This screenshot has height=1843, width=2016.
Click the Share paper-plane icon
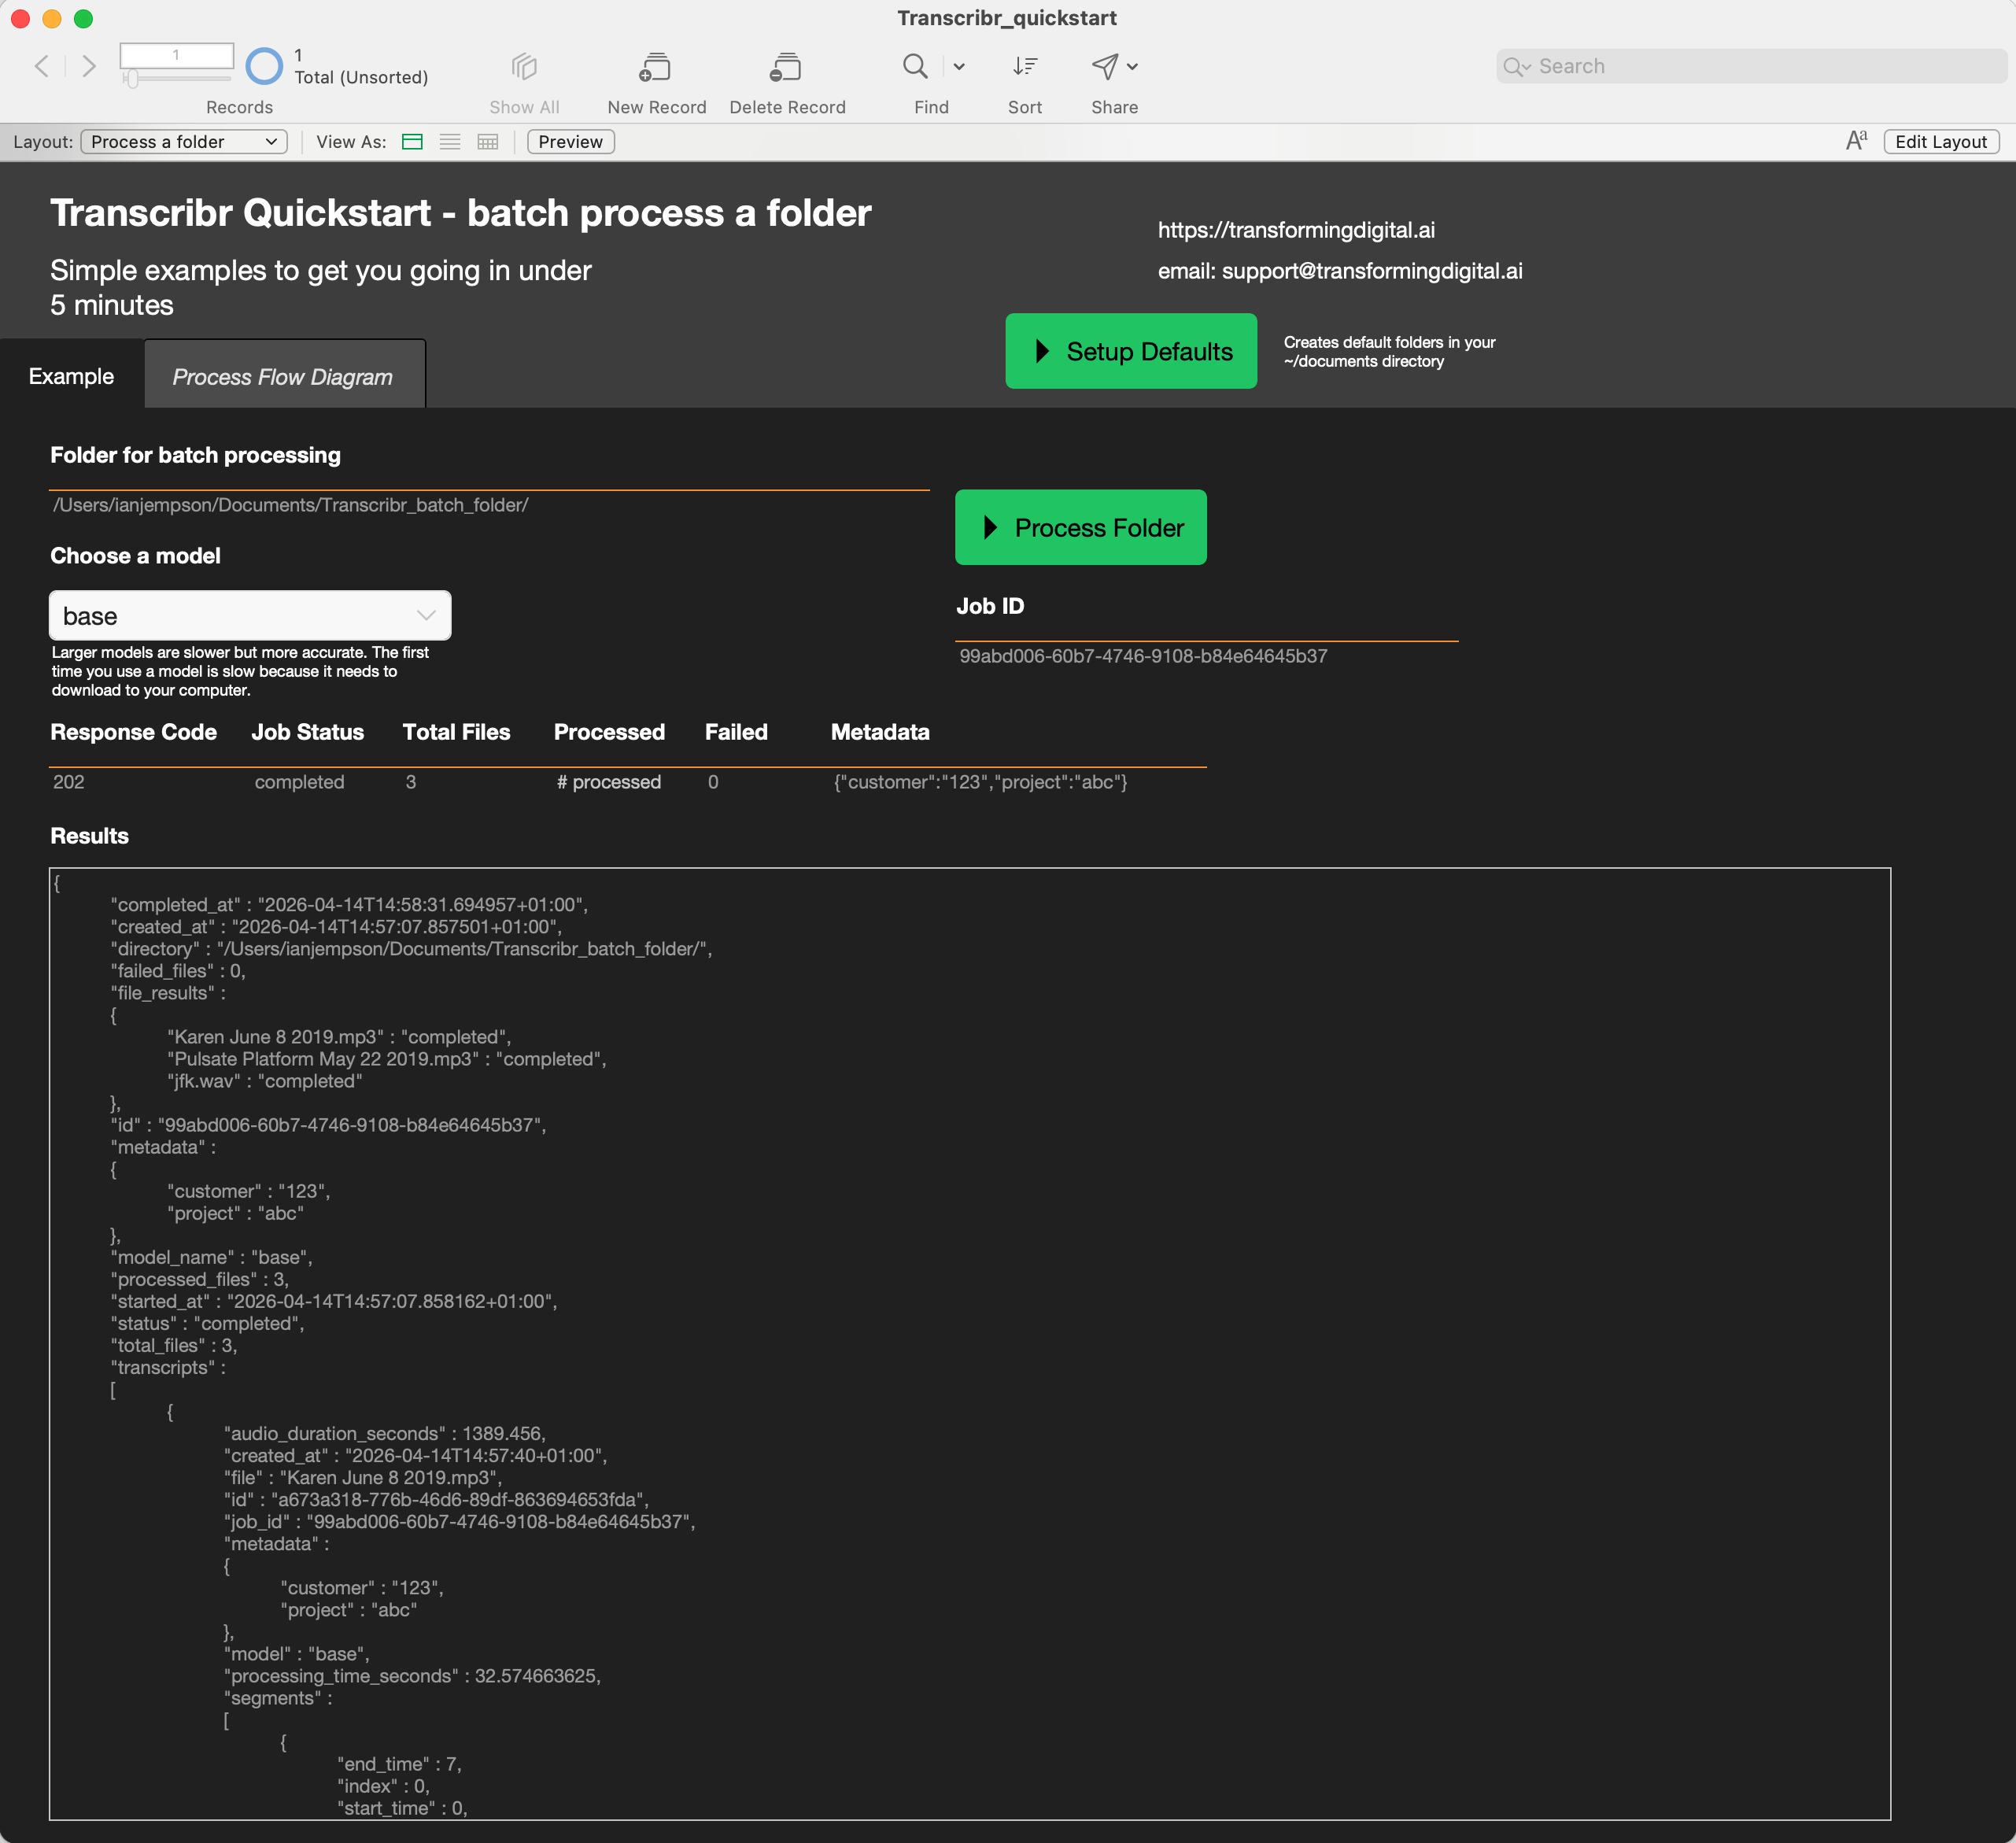point(1104,67)
